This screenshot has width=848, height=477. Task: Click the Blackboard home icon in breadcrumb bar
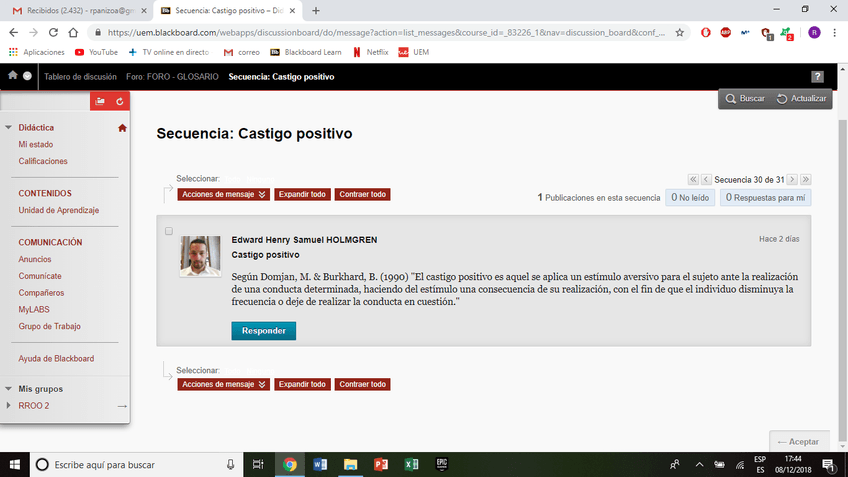[x=12, y=76]
